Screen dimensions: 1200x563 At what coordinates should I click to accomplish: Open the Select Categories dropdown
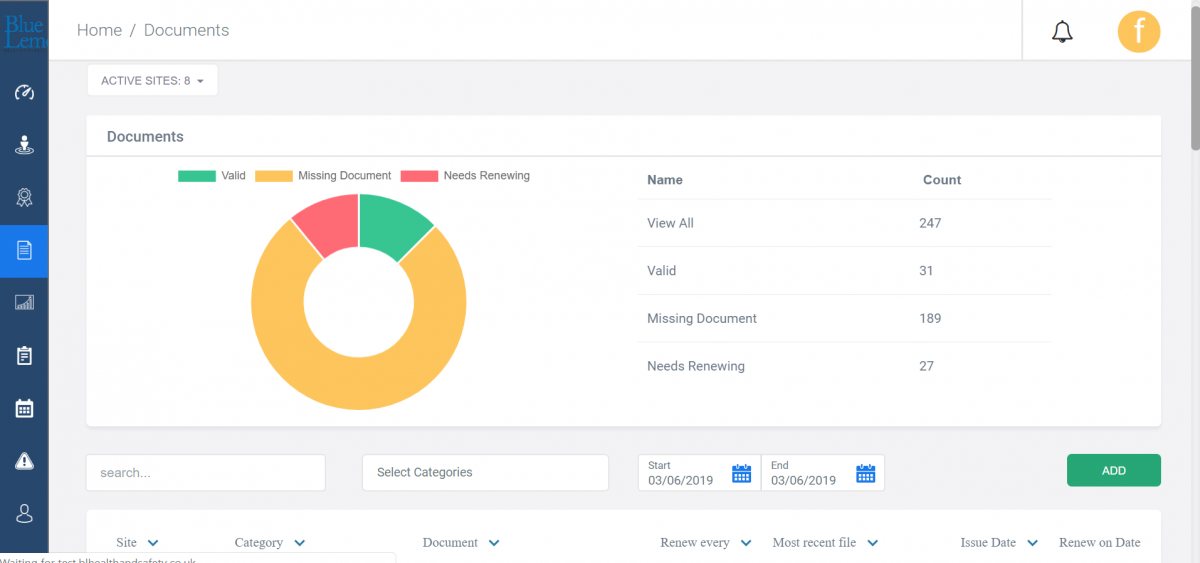click(x=485, y=473)
